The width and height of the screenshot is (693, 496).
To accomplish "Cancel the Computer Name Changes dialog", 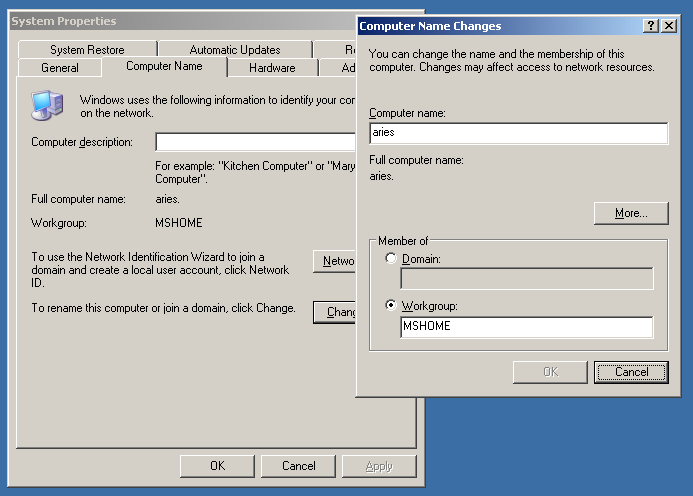I will tap(631, 372).
